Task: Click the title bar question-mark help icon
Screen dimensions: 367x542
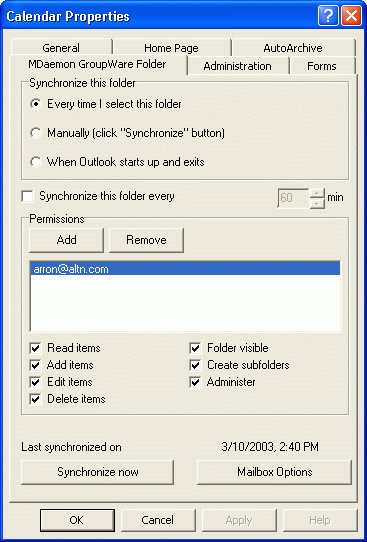Action: (328, 16)
